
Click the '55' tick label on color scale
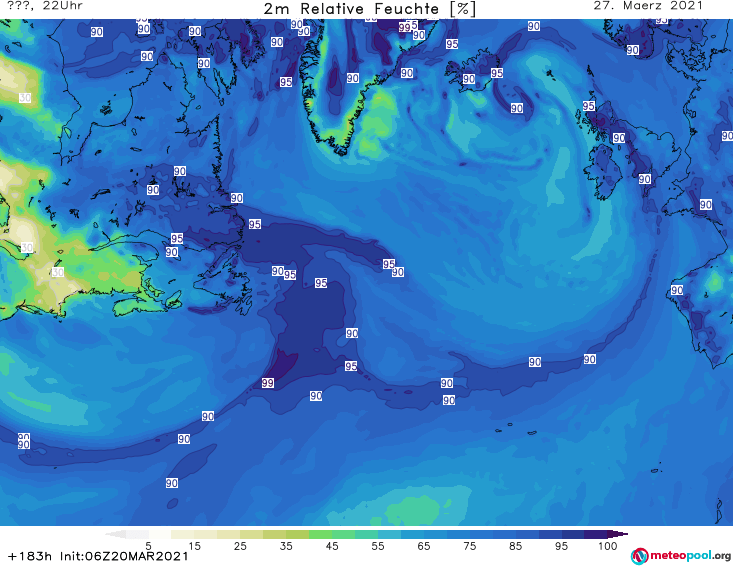[x=378, y=546]
